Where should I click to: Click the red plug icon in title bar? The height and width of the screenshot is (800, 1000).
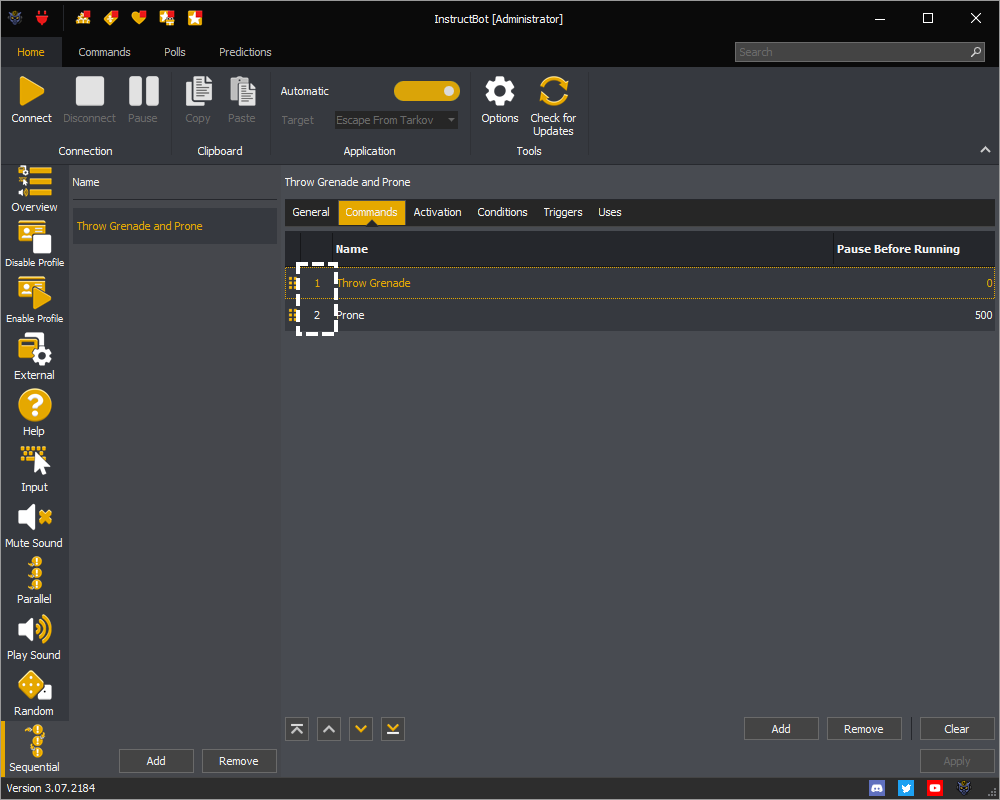[x=42, y=18]
